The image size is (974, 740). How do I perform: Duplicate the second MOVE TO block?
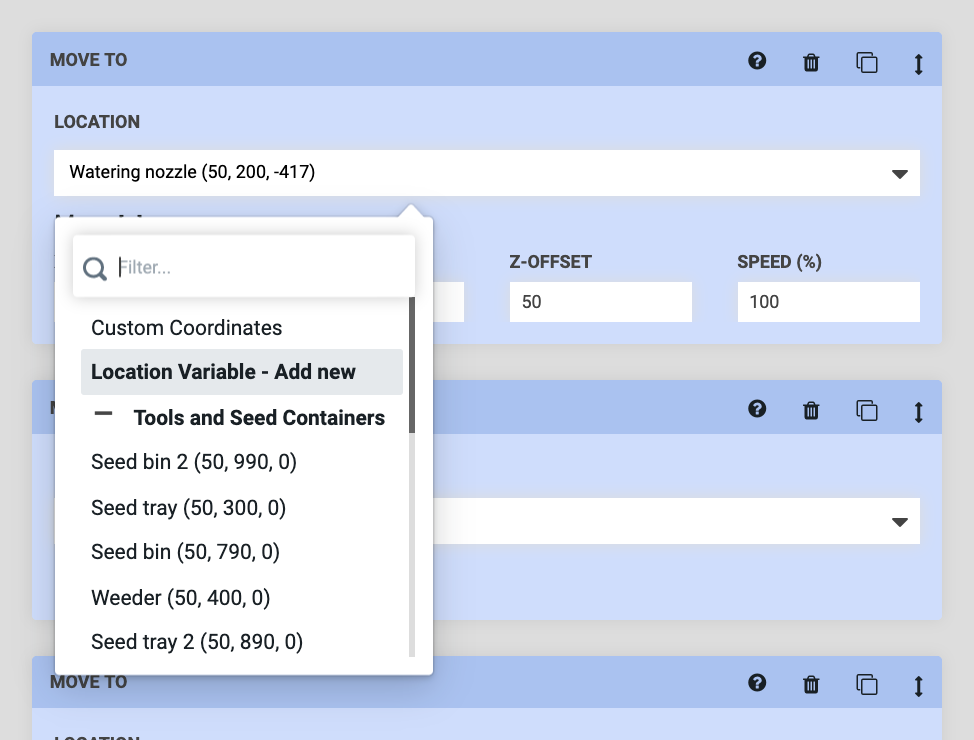(x=866, y=409)
